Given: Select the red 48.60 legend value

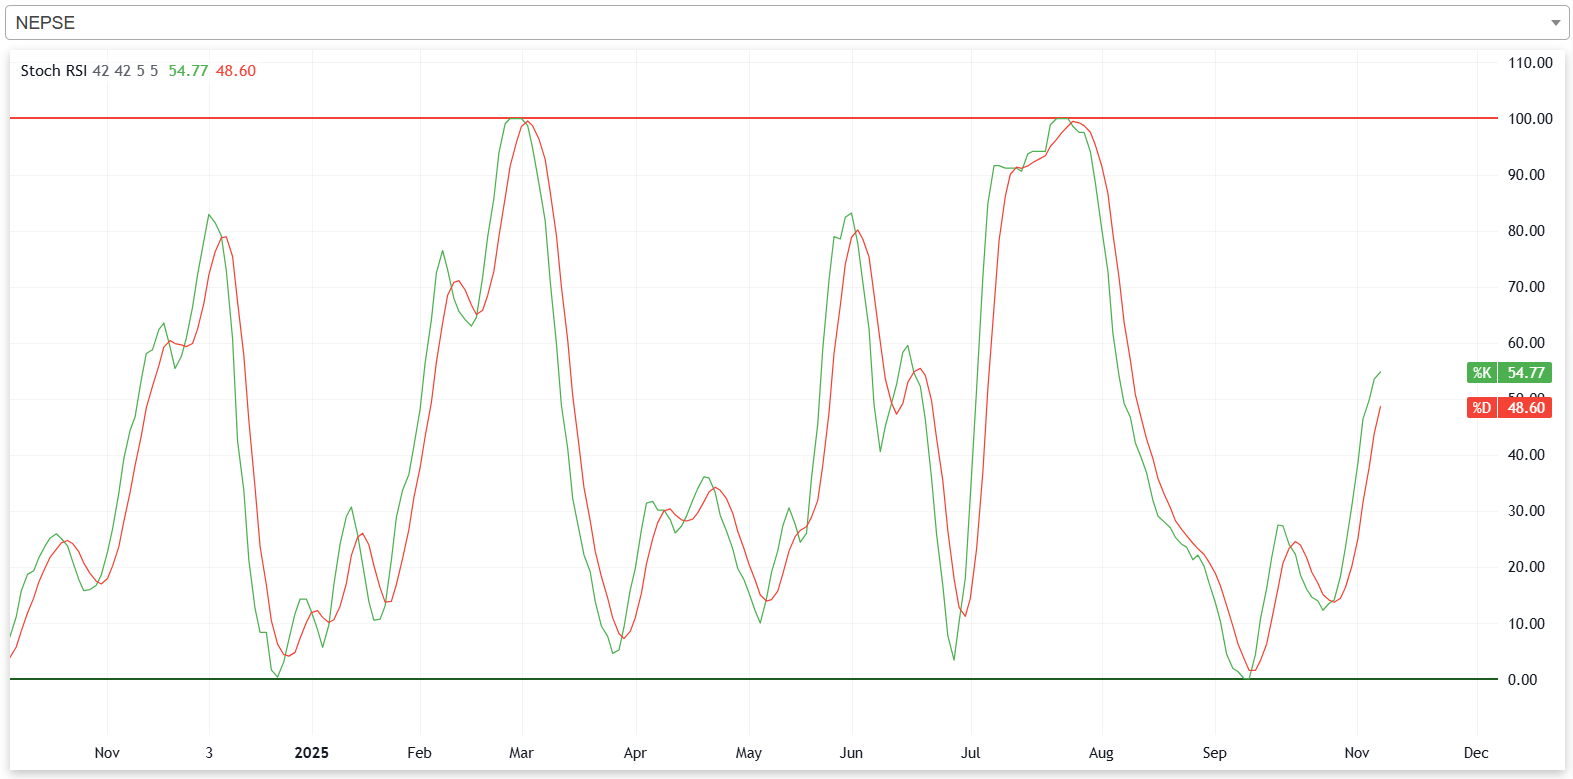Looking at the screenshot, I should coord(236,71).
